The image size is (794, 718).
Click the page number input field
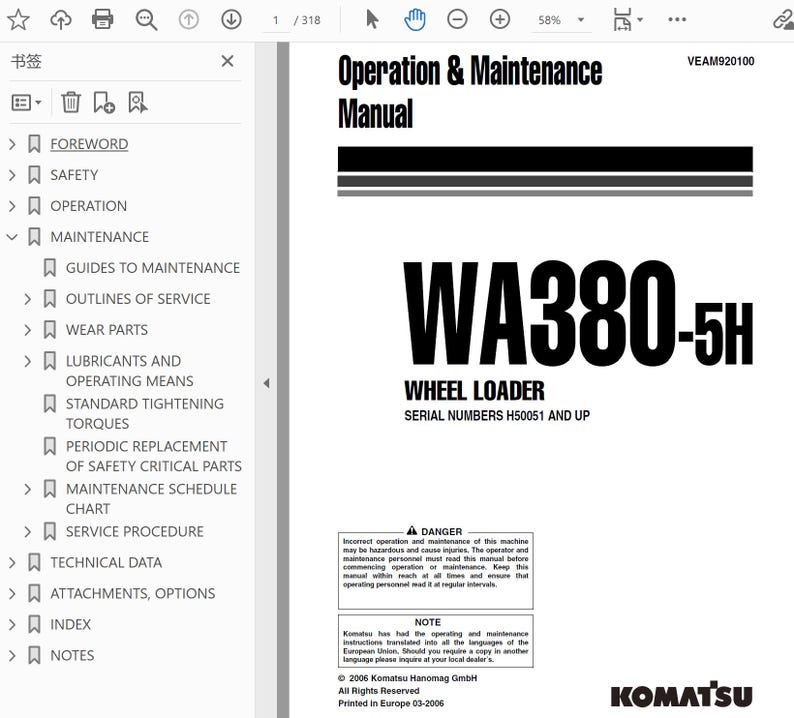coord(276,20)
